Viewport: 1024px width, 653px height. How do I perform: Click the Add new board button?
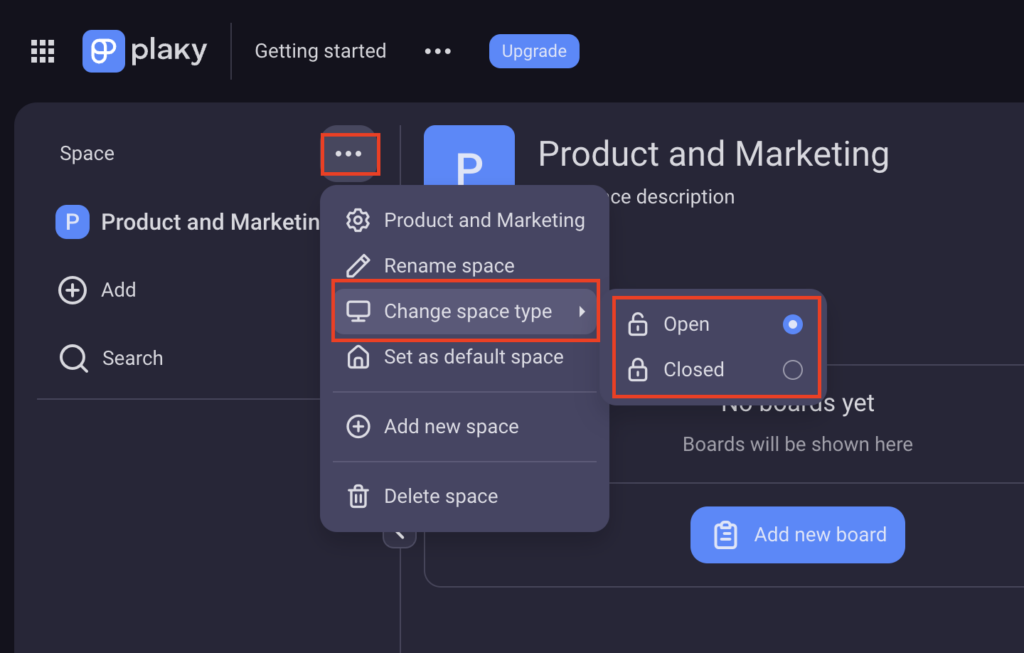[797, 534]
